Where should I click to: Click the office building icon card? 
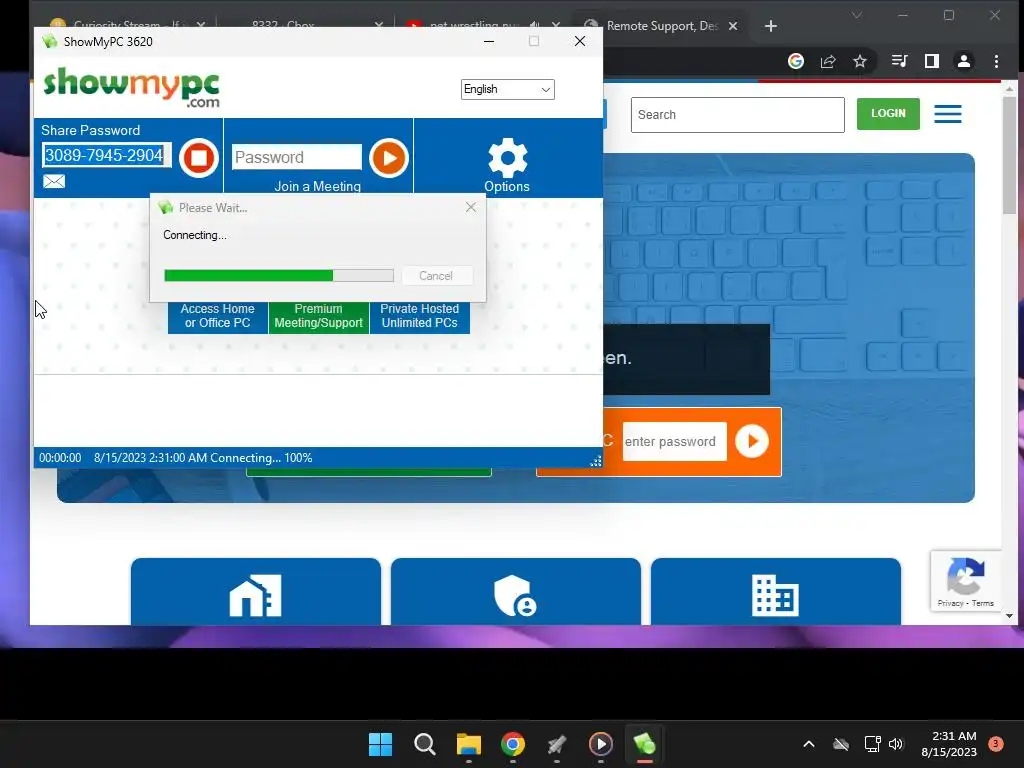(775, 592)
